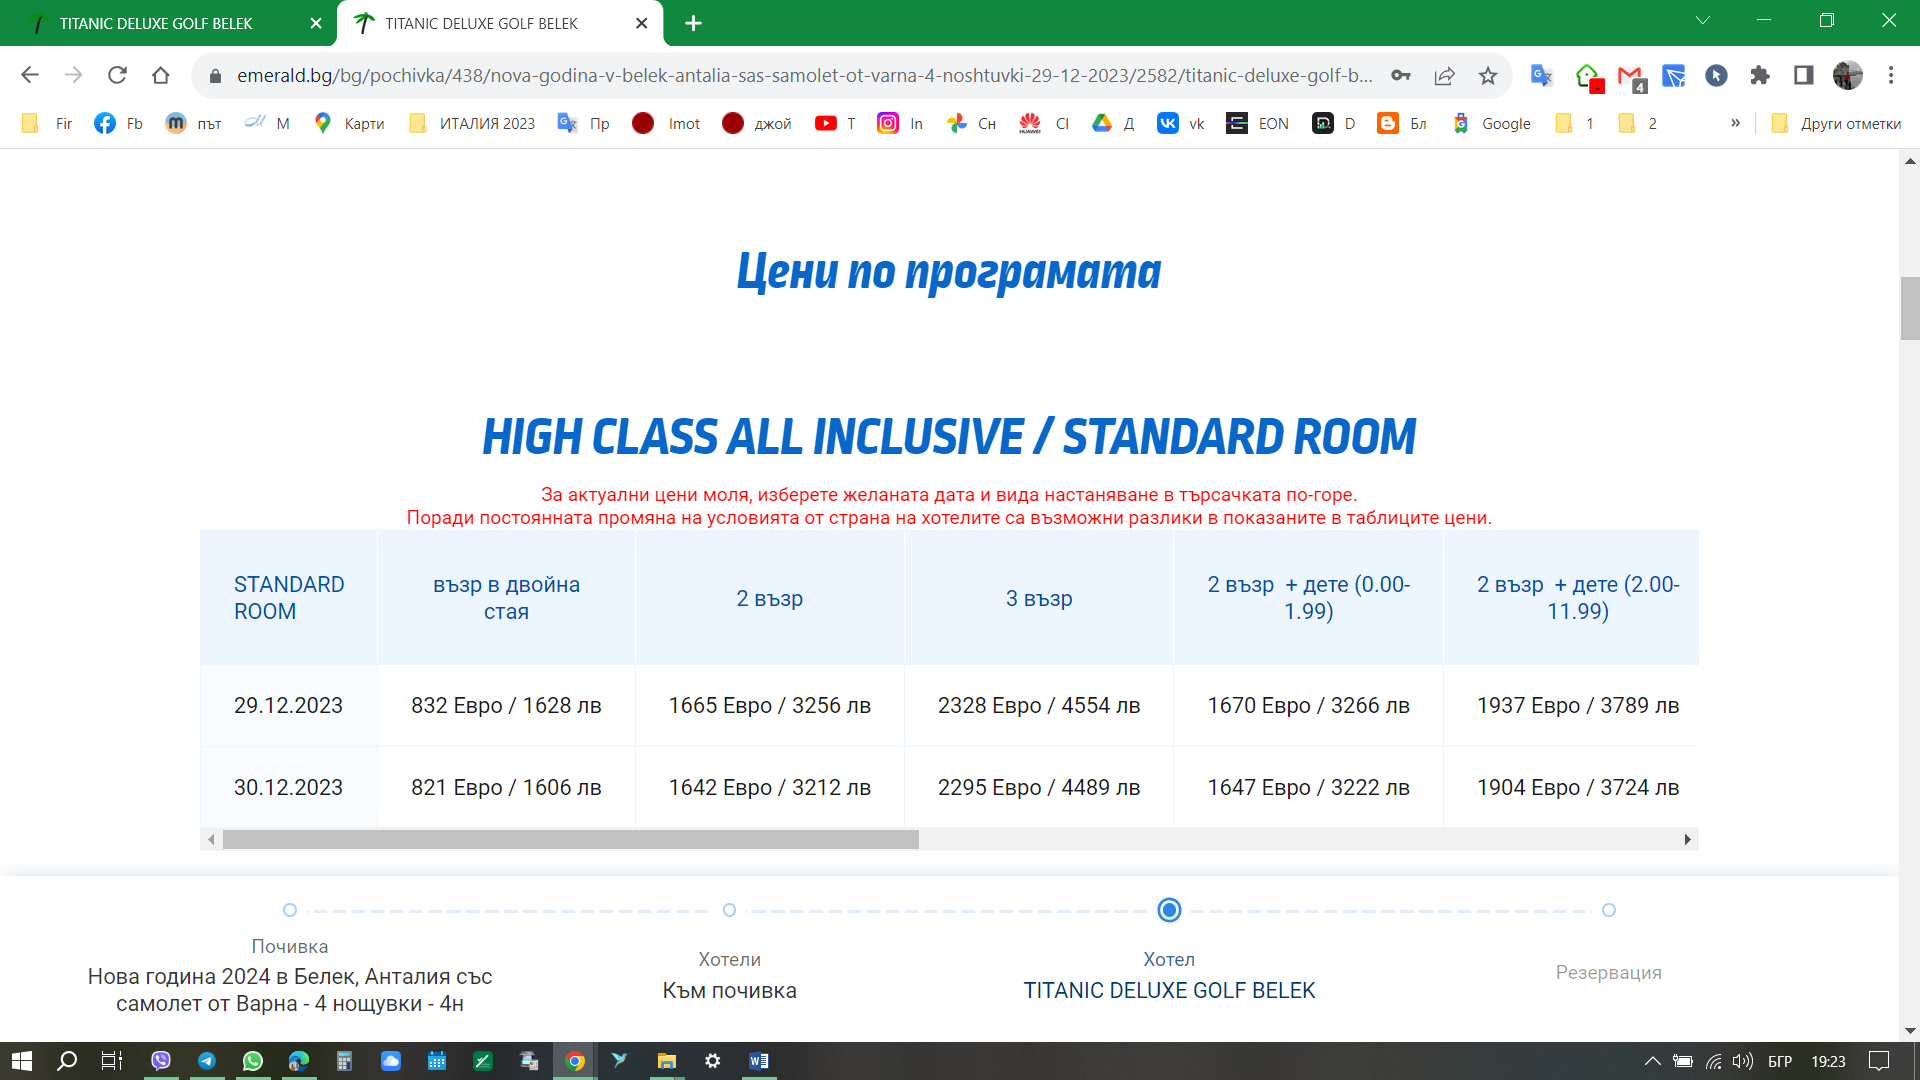
Task: Expand the Други отметки bookmarks folder
Action: pyautogui.click(x=1836, y=123)
